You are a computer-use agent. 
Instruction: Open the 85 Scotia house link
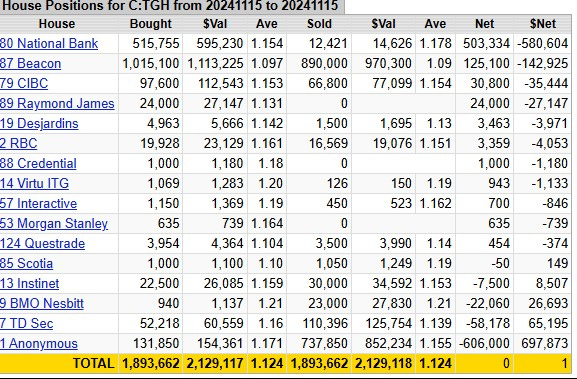[26, 263]
